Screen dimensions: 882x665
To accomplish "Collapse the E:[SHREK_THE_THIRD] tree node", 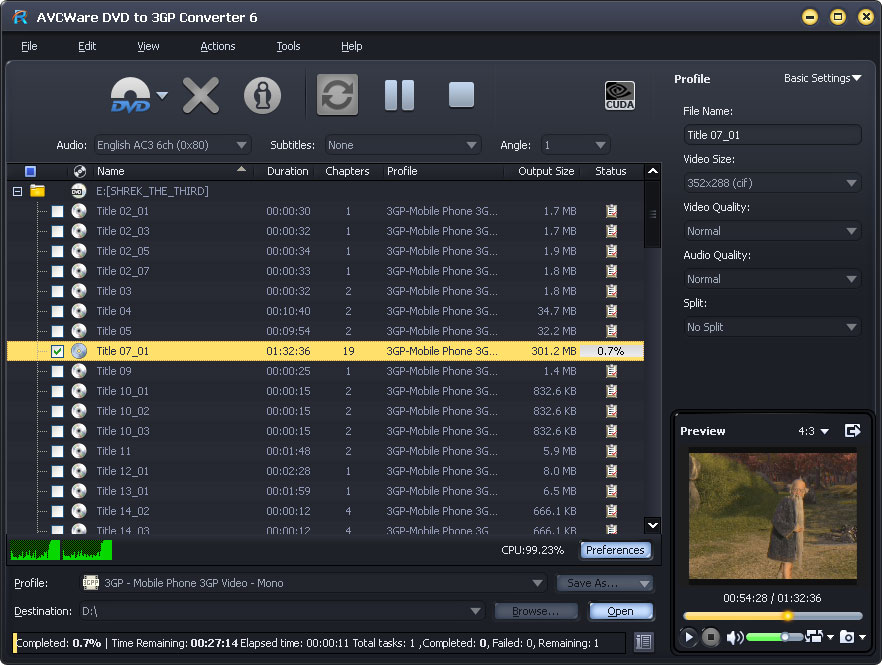I will [x=17, y=191].
